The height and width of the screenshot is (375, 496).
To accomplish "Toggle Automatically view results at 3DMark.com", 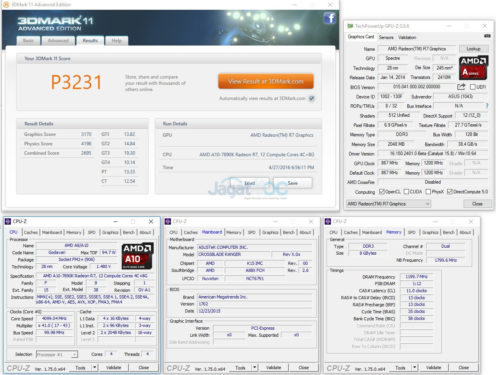I will pyautogui.click(x=312, y=98).
